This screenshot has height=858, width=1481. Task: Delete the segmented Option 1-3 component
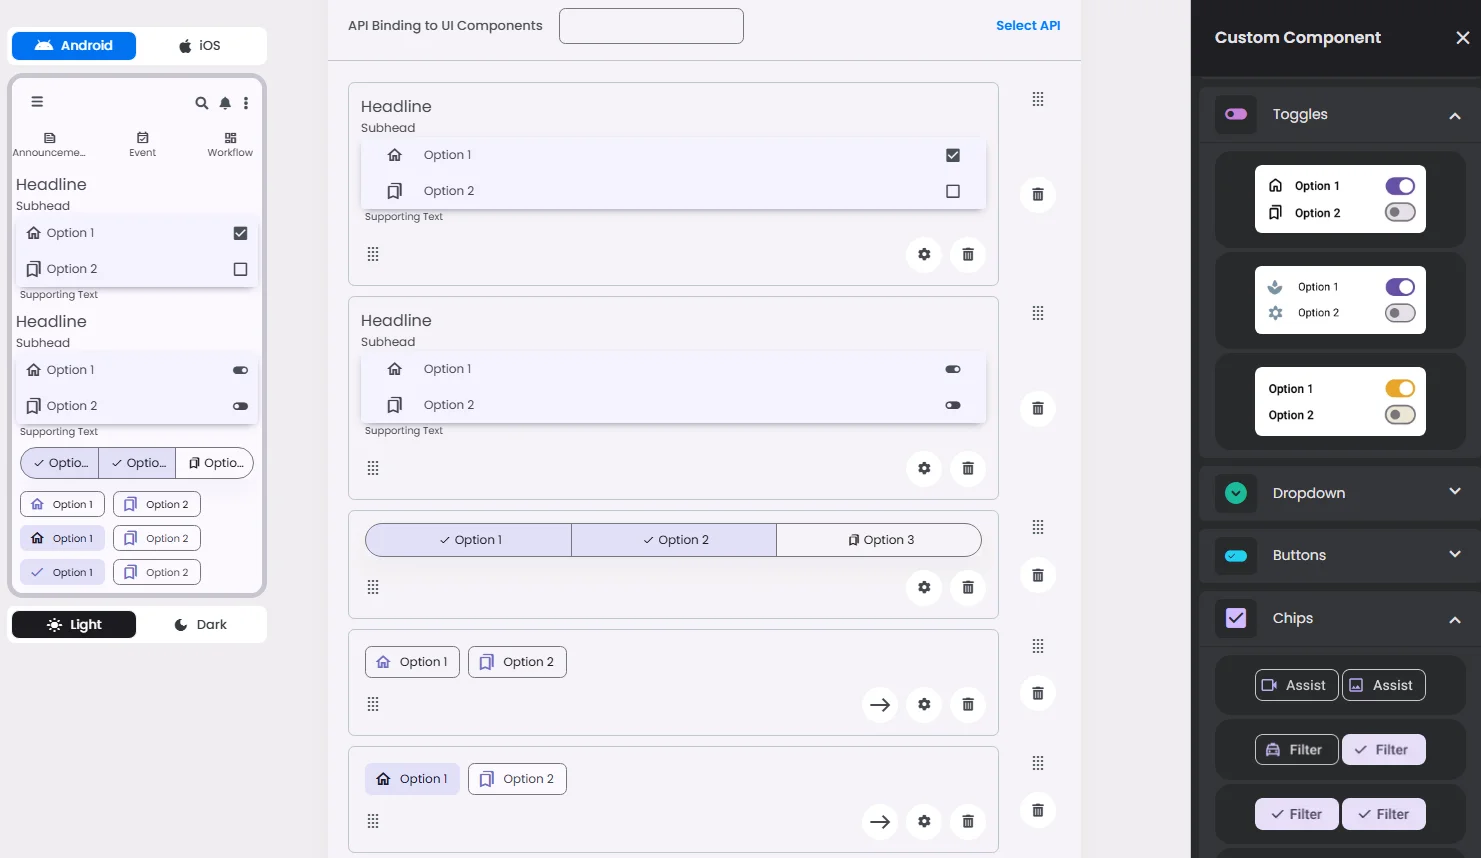(968, 587)
